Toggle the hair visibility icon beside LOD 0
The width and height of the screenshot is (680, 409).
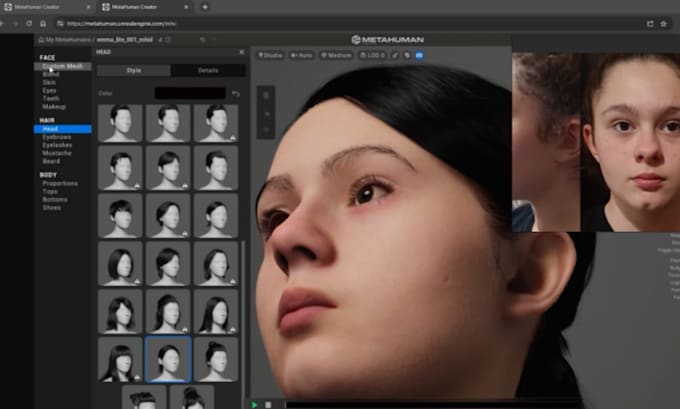click(407, 55)
